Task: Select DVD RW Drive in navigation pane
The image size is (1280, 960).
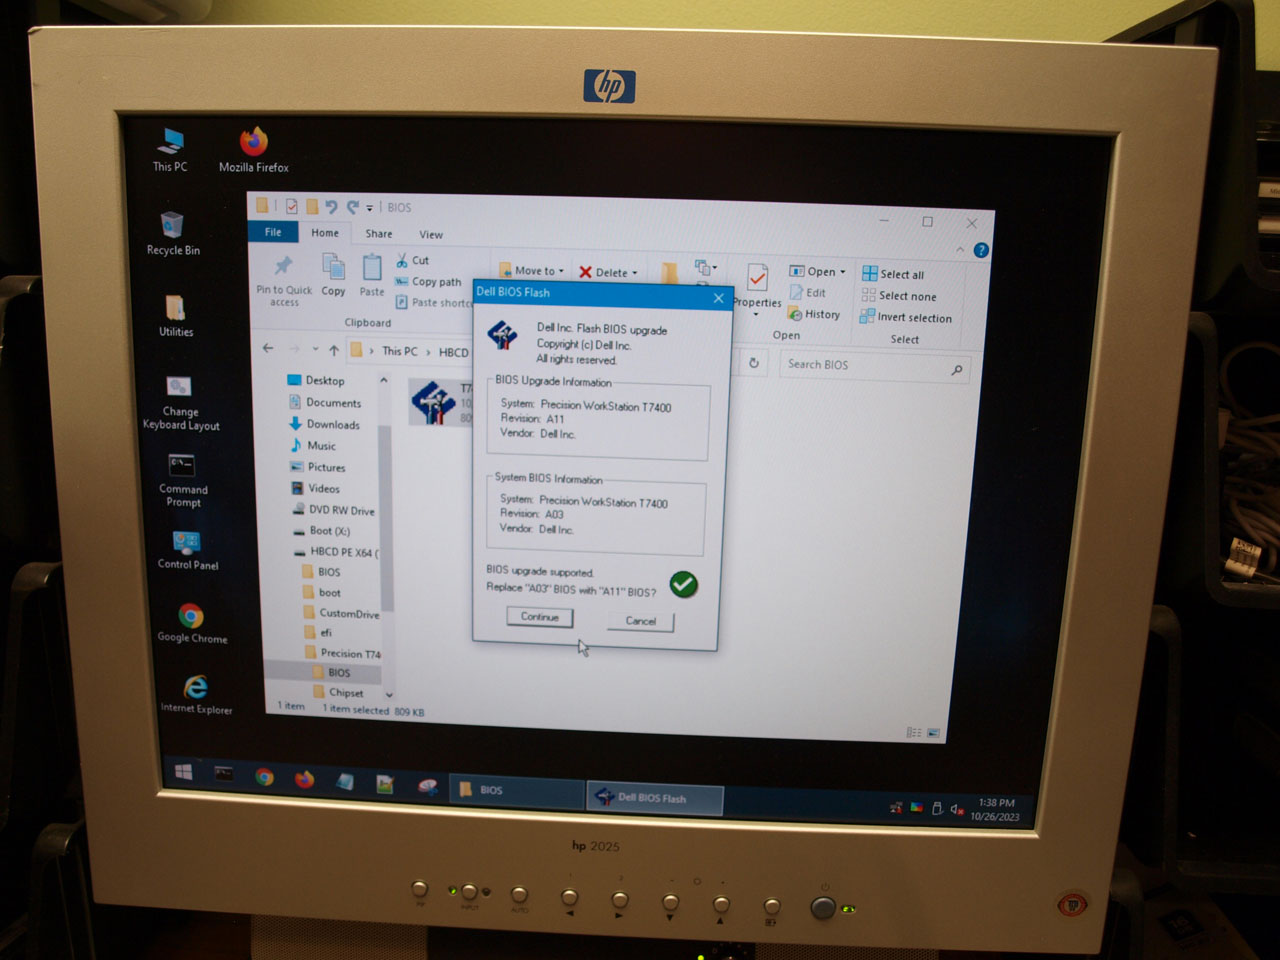Action: [x=334, y=510]
